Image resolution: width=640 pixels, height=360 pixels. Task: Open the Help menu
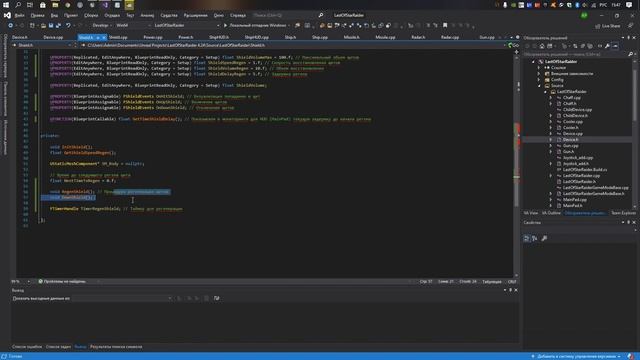click(x=238, y=15)
